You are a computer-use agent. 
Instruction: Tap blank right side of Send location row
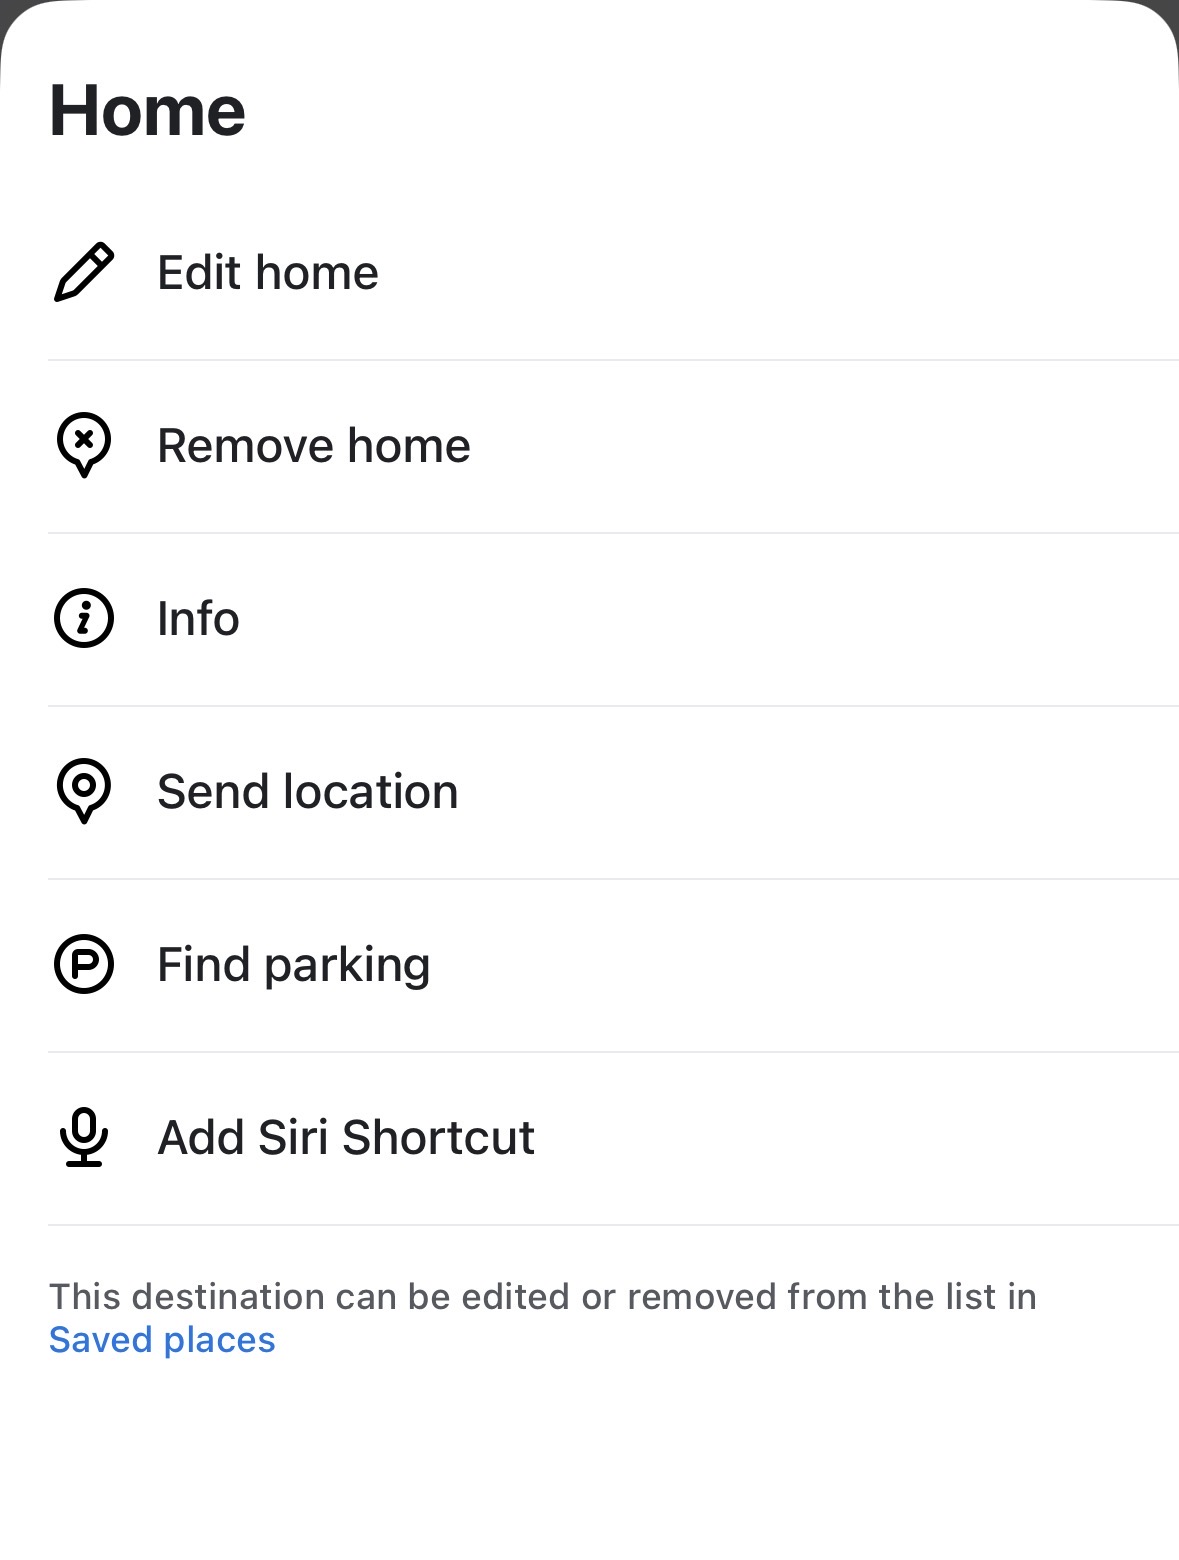coord(850,791)
